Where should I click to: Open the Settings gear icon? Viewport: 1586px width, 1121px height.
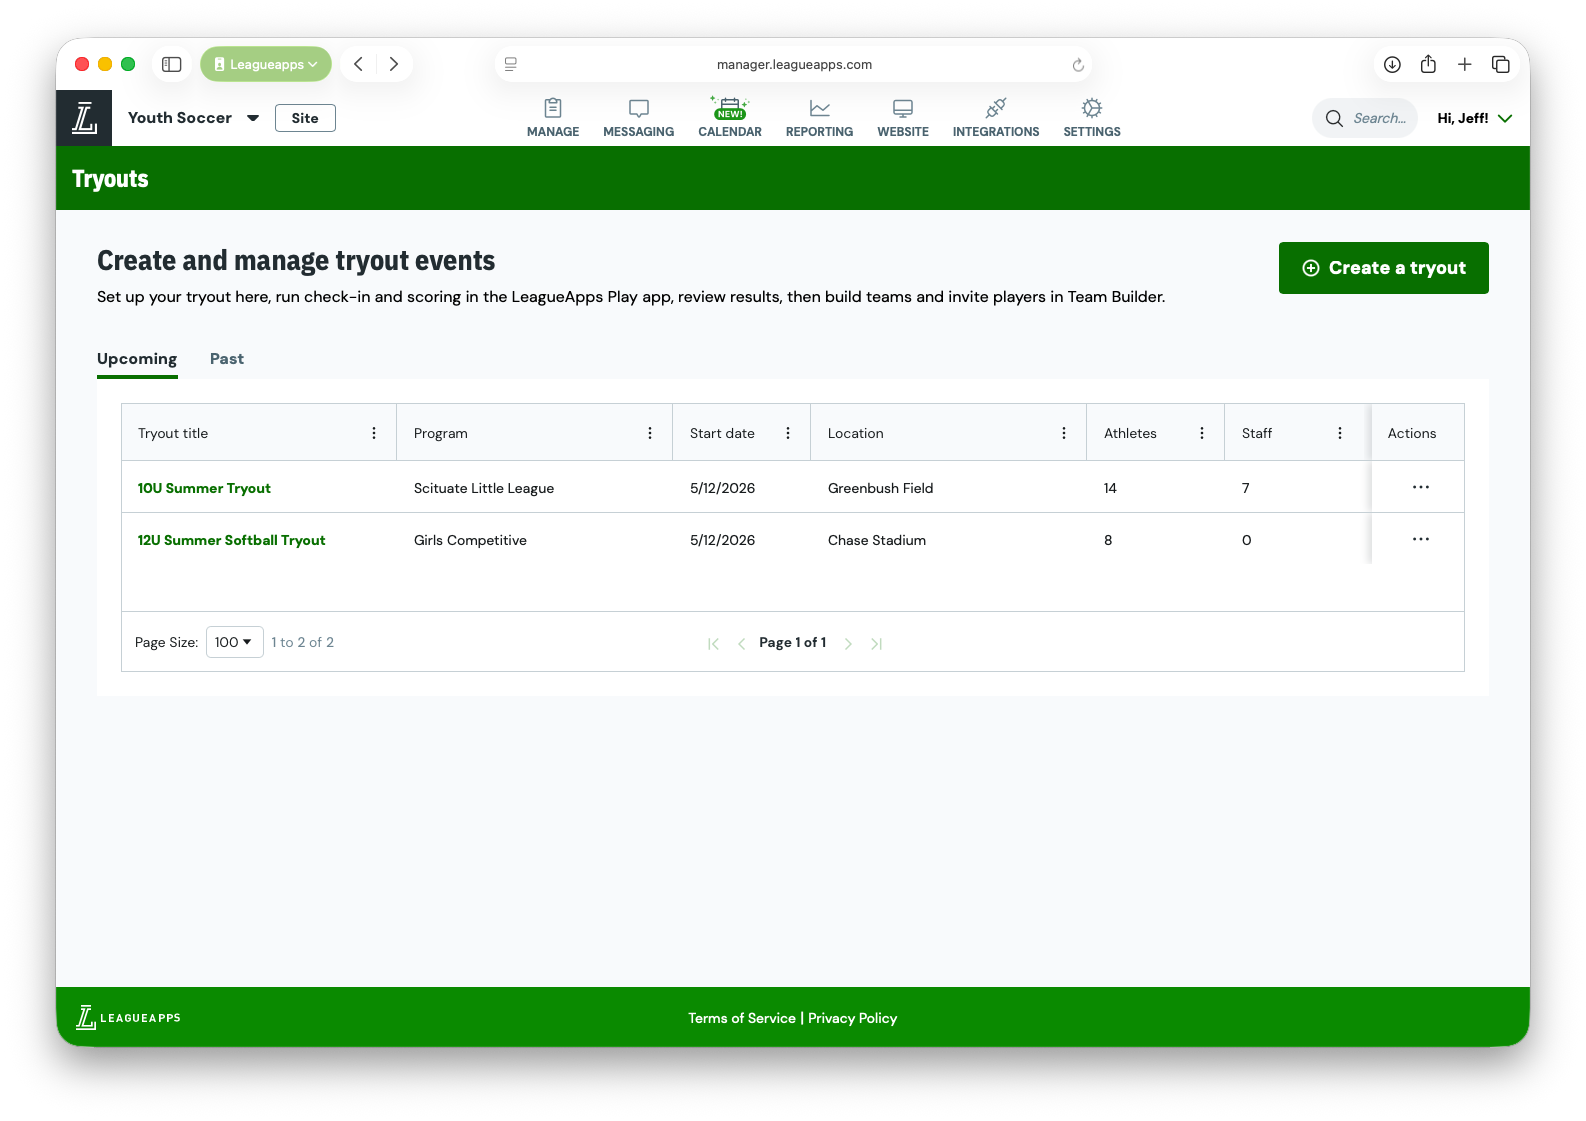(x=1092, y=108)
